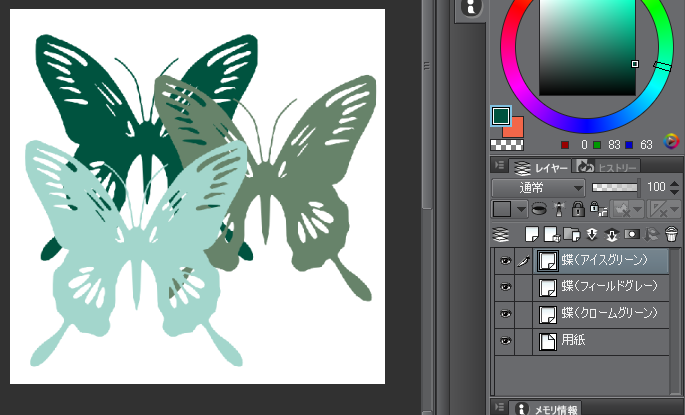Viewport: 685px width, 415px height.
Task: Open ruler visibility dropdown
Action: (x=663, y=209)
